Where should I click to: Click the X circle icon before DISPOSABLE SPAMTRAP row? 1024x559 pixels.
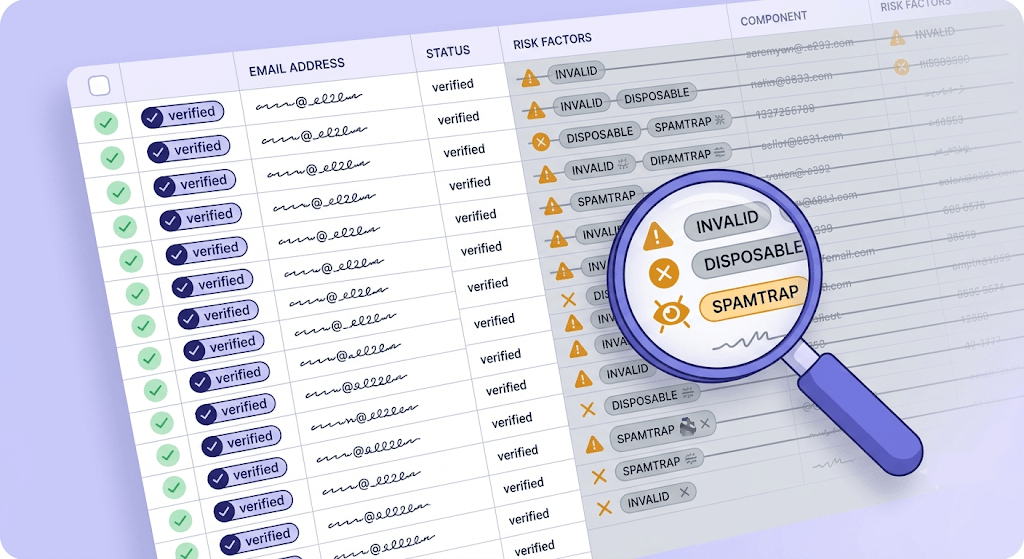pyautogui.click(x=541, y=141)
